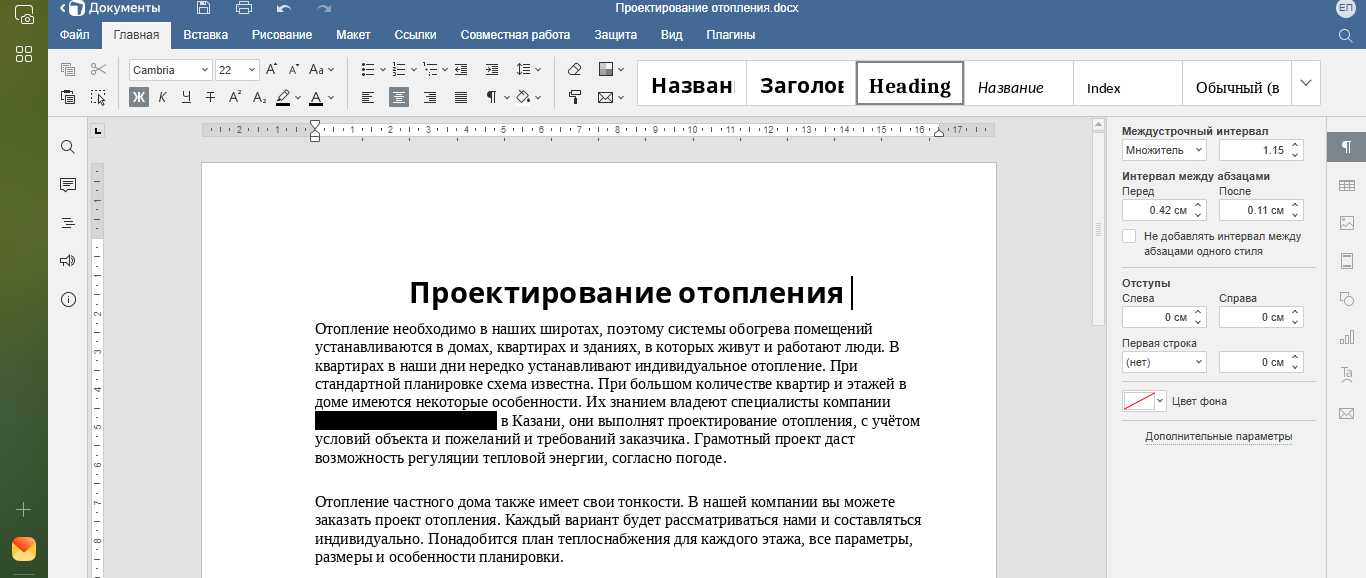Toggle subscript formatting

(259, 97)
